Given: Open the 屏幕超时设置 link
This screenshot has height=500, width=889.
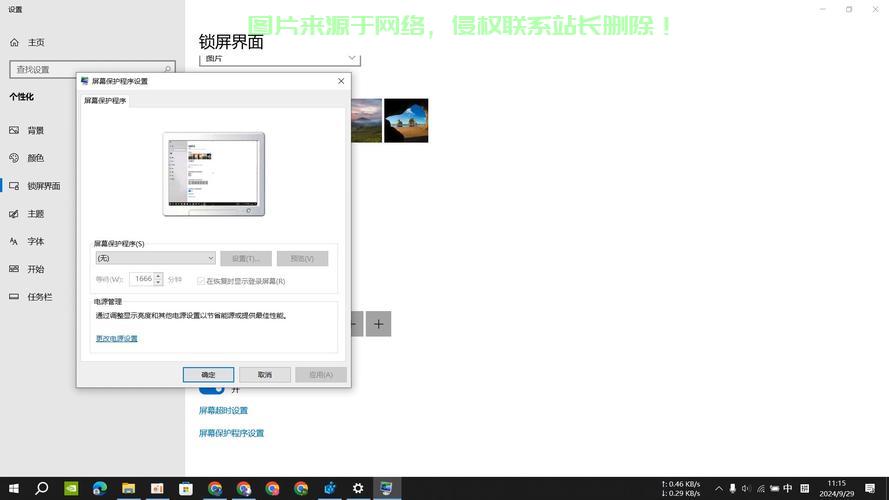Looking at the screenshot, I should point(223,410).
